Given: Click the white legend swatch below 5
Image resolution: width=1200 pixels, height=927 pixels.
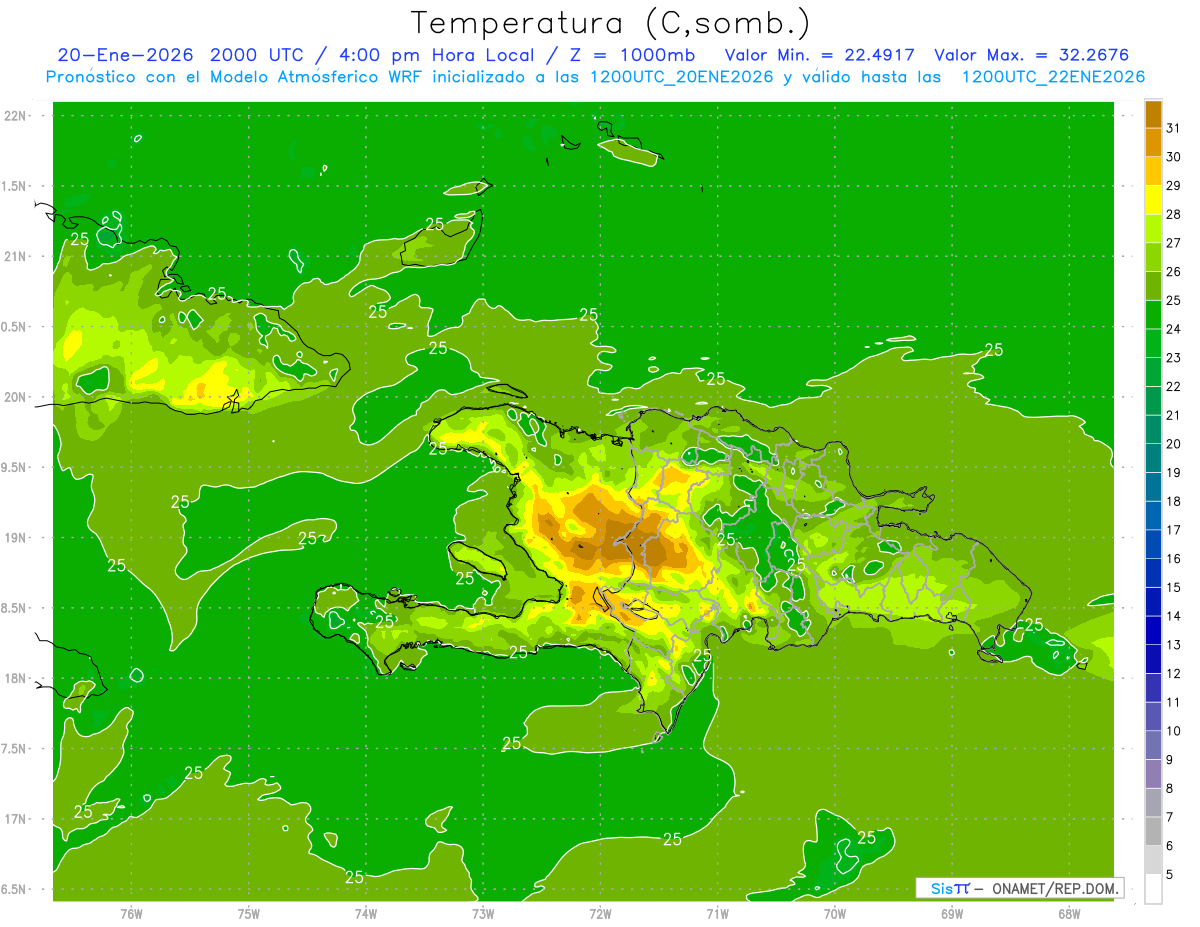Looking at the screenshot, I should 1153,889.
